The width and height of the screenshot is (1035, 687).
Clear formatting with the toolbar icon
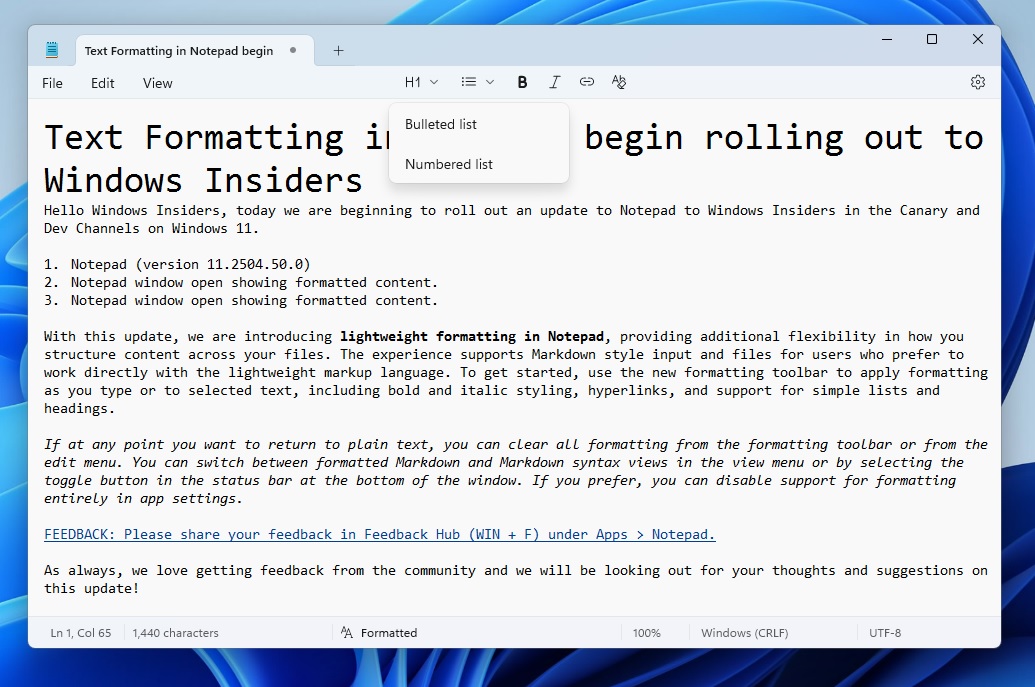click(x=619, y=82)
